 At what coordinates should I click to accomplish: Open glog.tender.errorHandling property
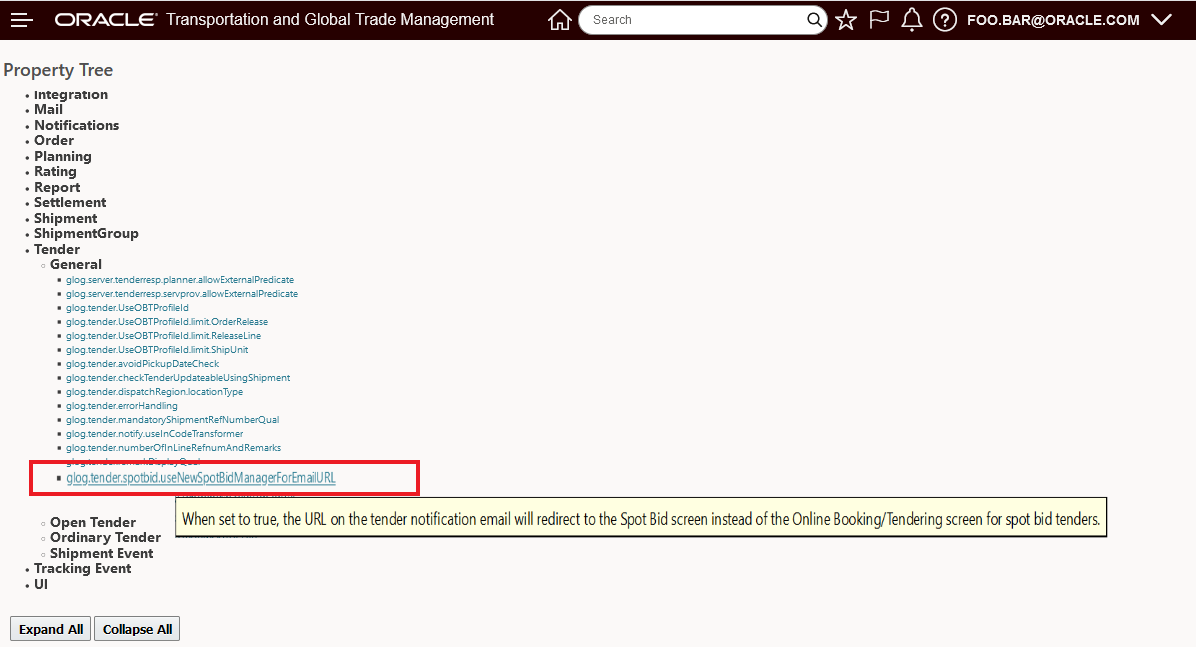pos(121,406)
